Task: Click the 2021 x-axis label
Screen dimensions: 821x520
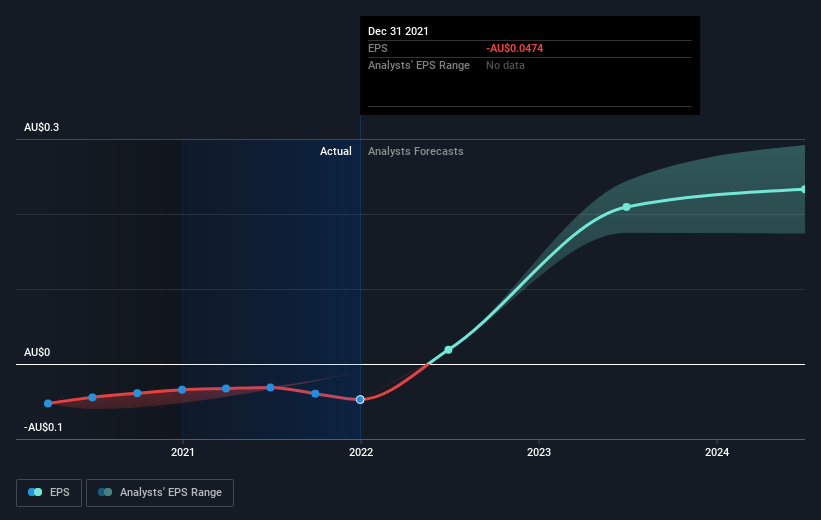Action: pyautogui.click(x=182, y=452)
